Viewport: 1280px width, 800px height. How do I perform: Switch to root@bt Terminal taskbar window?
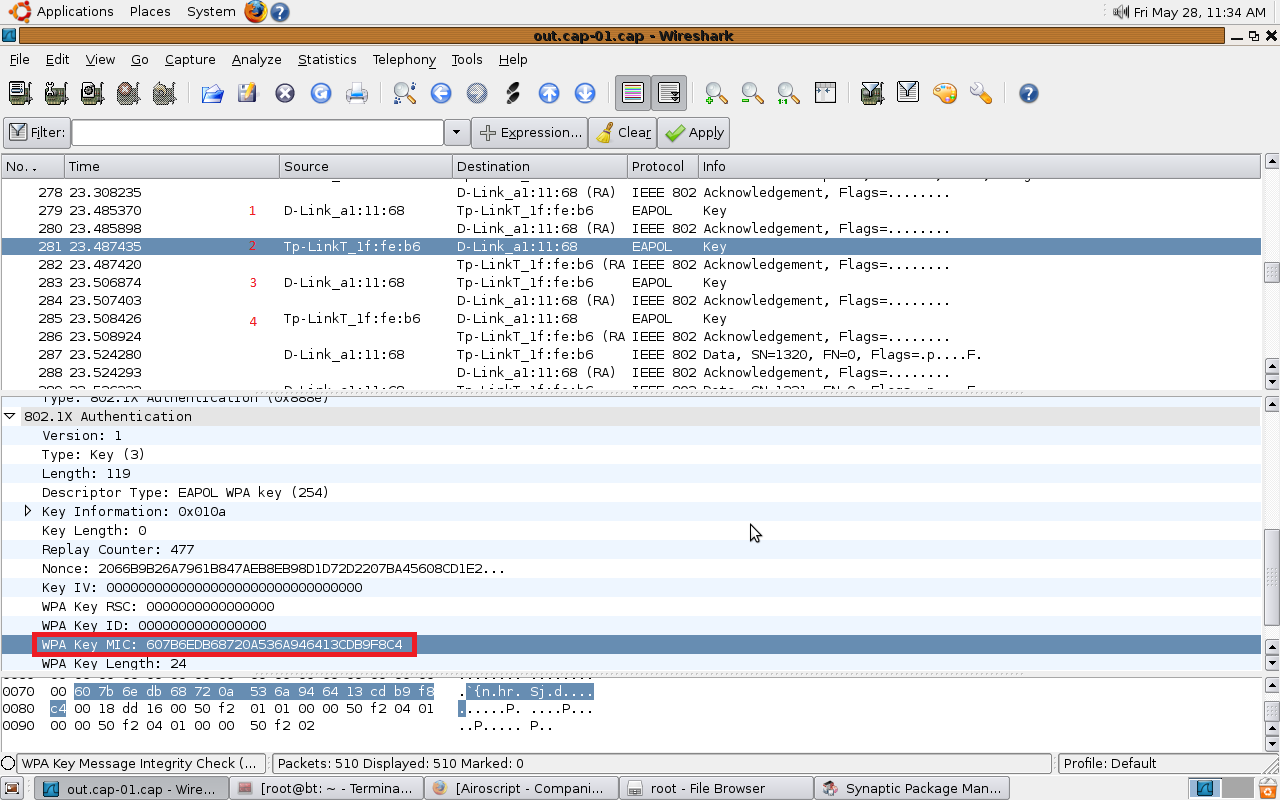pos(327,788)
